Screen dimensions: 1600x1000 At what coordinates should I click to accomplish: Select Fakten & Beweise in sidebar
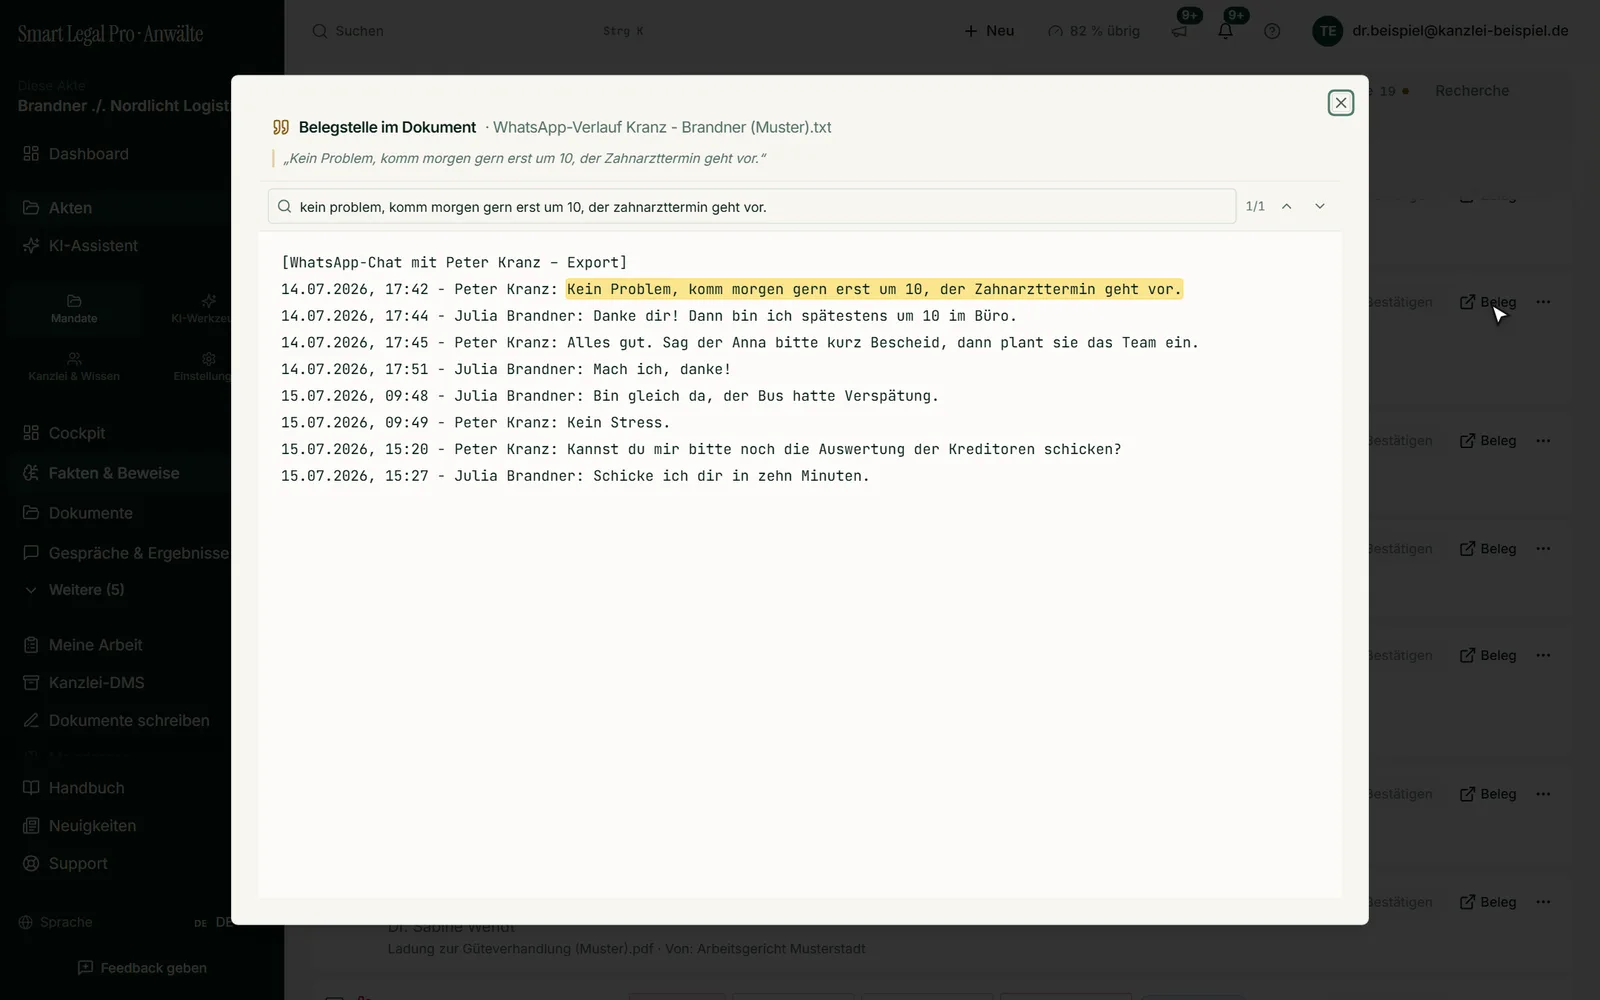[x=114, y=473]
